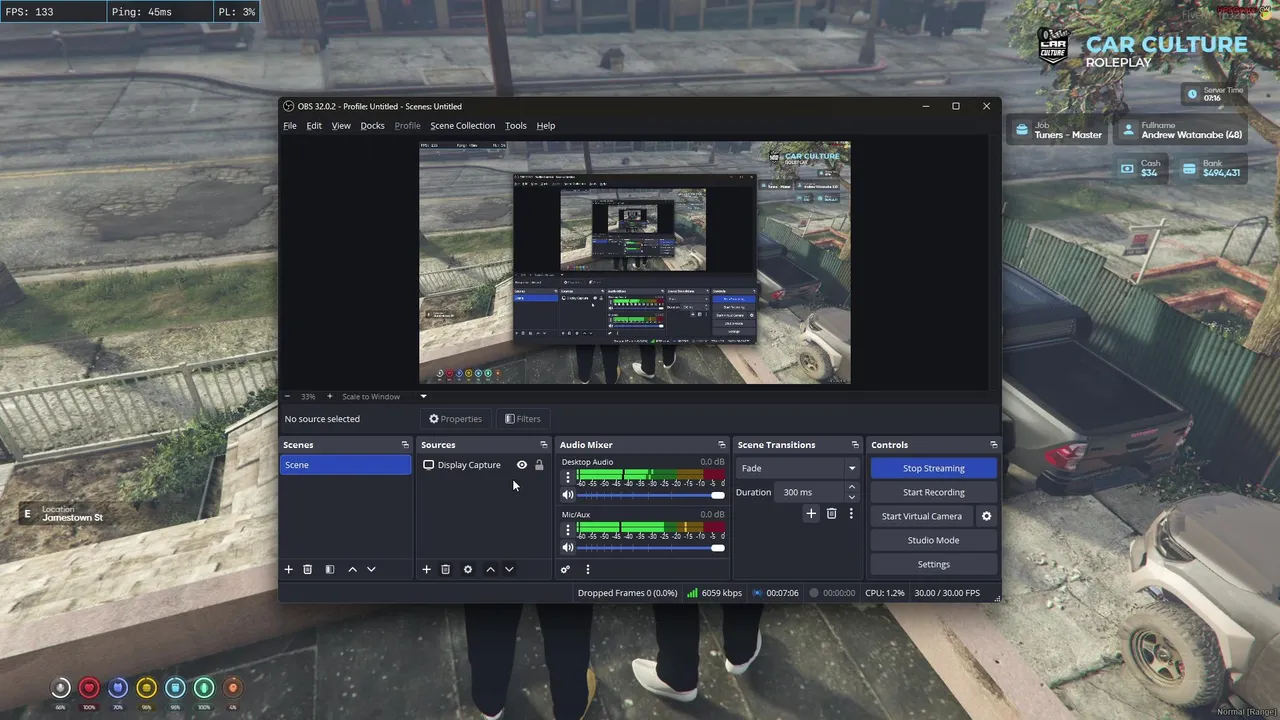Toggle Display Capture lock icon
1280x720 pixels.
pyautogui.click(x=539, y=465)
